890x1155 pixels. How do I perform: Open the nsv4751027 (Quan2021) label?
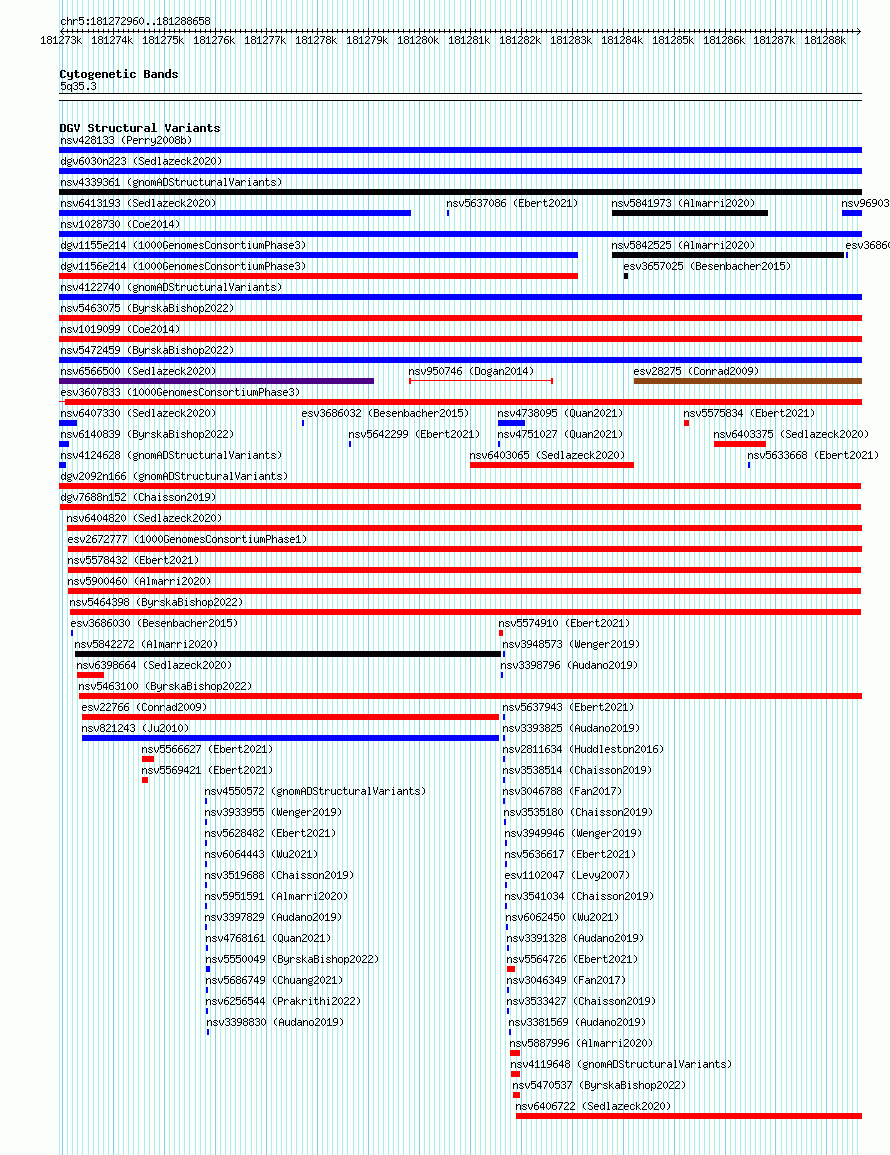pos(560,434)
